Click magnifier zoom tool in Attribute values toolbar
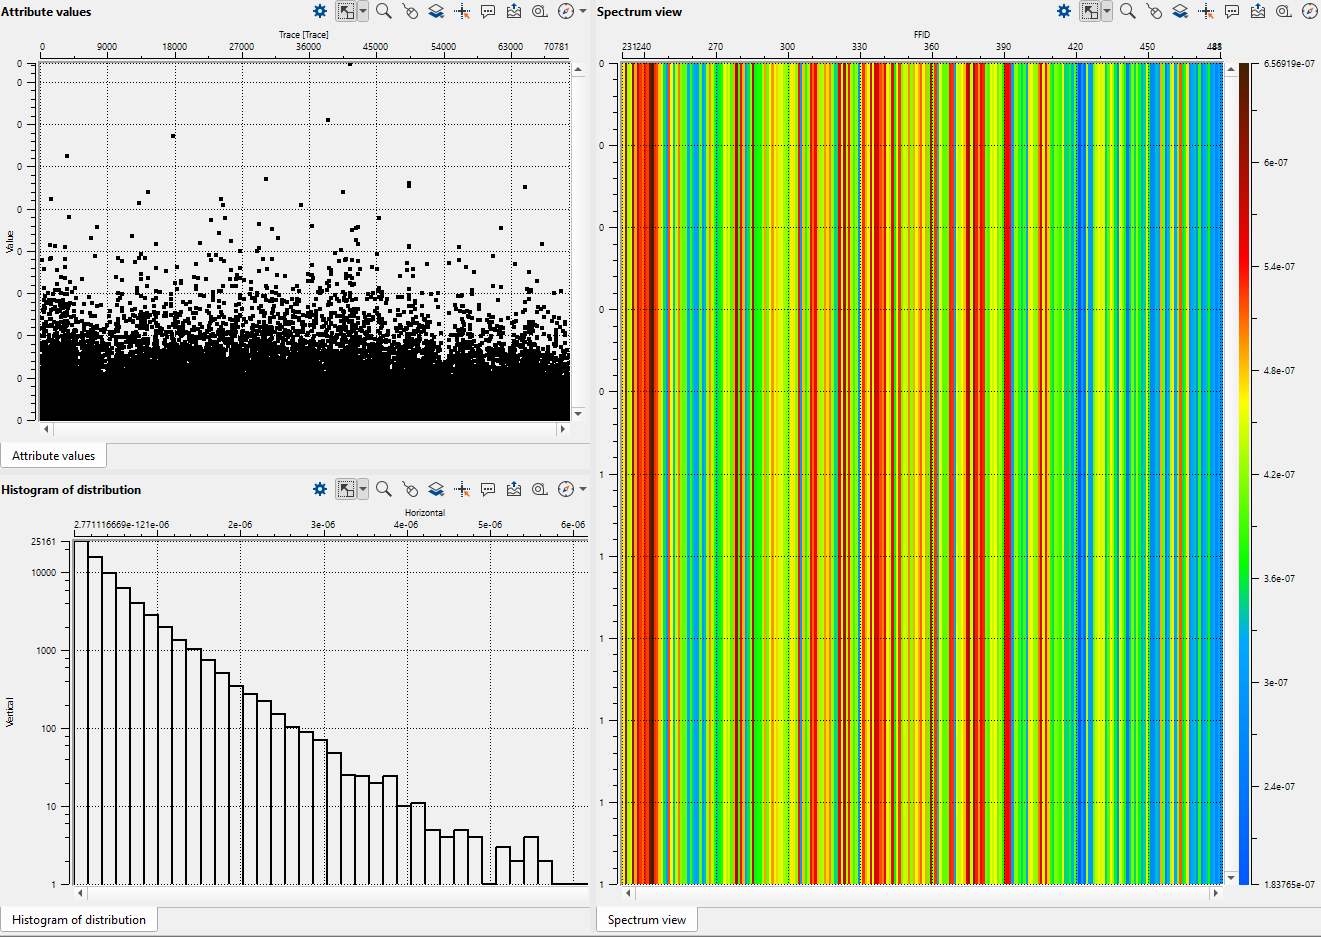 click(383, 11)
